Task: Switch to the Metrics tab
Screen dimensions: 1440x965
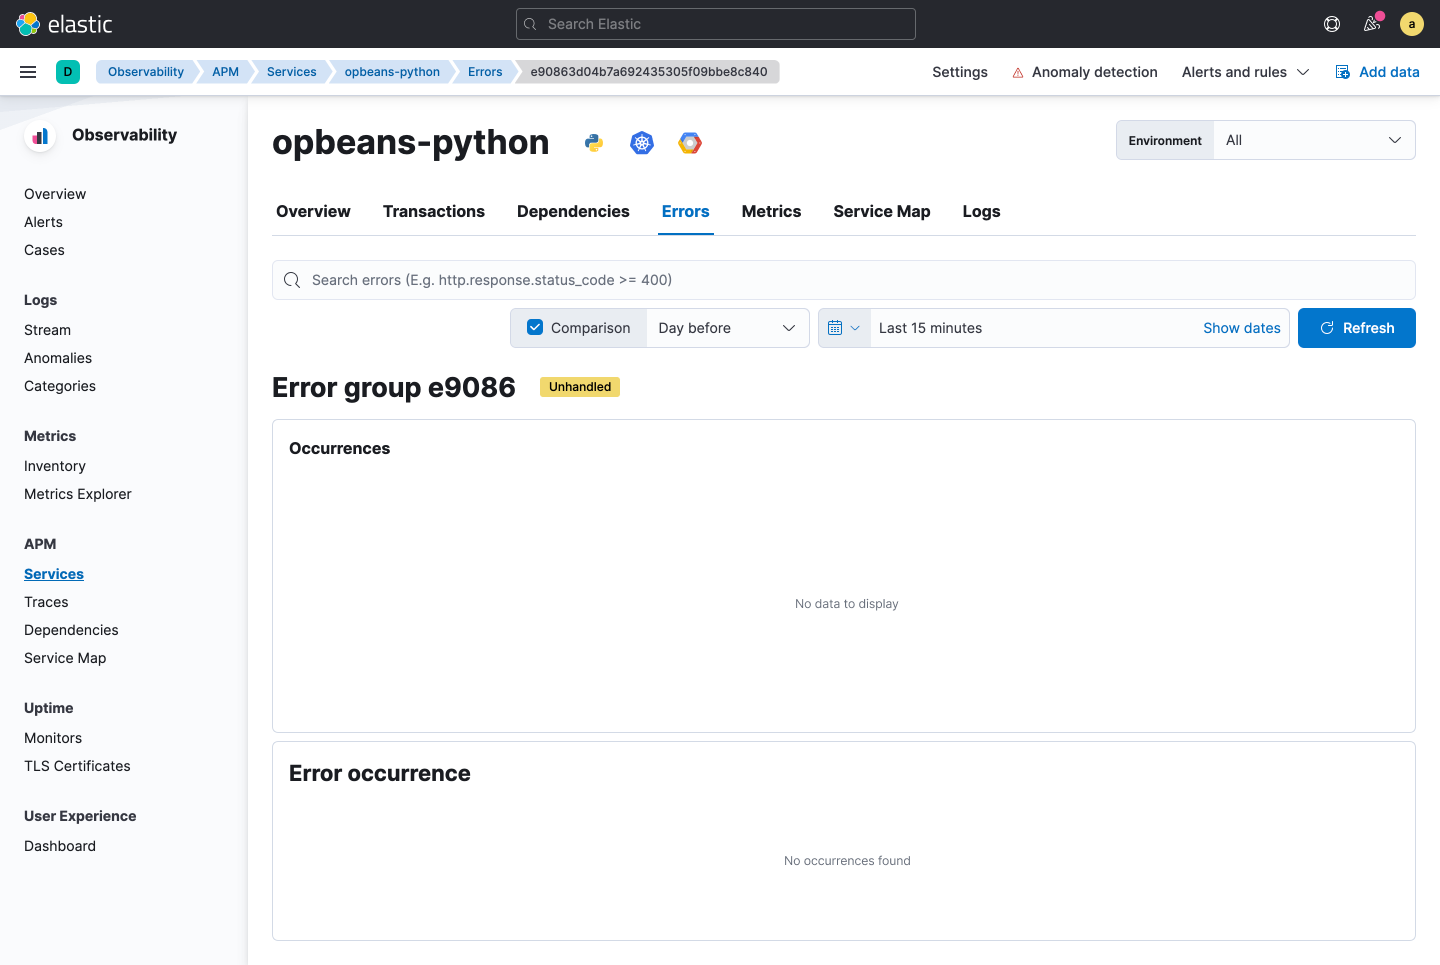Action: pos(771,211)
